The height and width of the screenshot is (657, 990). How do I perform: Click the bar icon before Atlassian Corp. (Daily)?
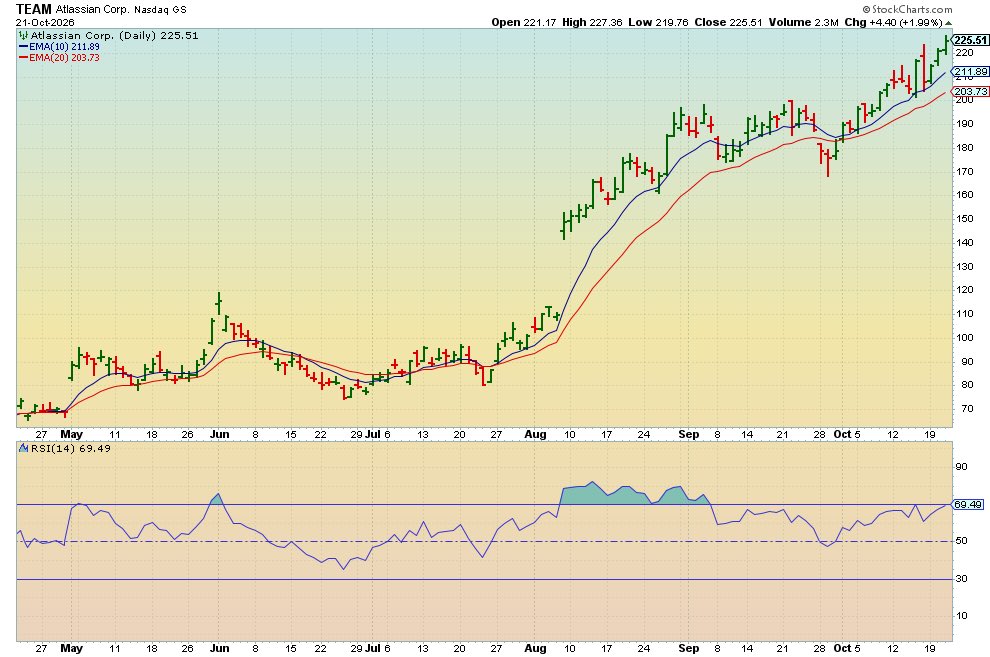click(23, 35)
